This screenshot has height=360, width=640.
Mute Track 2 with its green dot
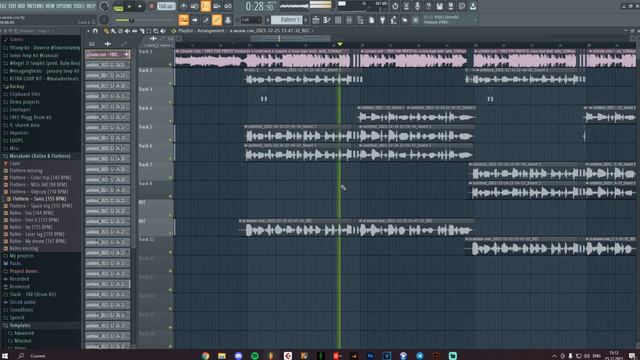pos(171,83)
